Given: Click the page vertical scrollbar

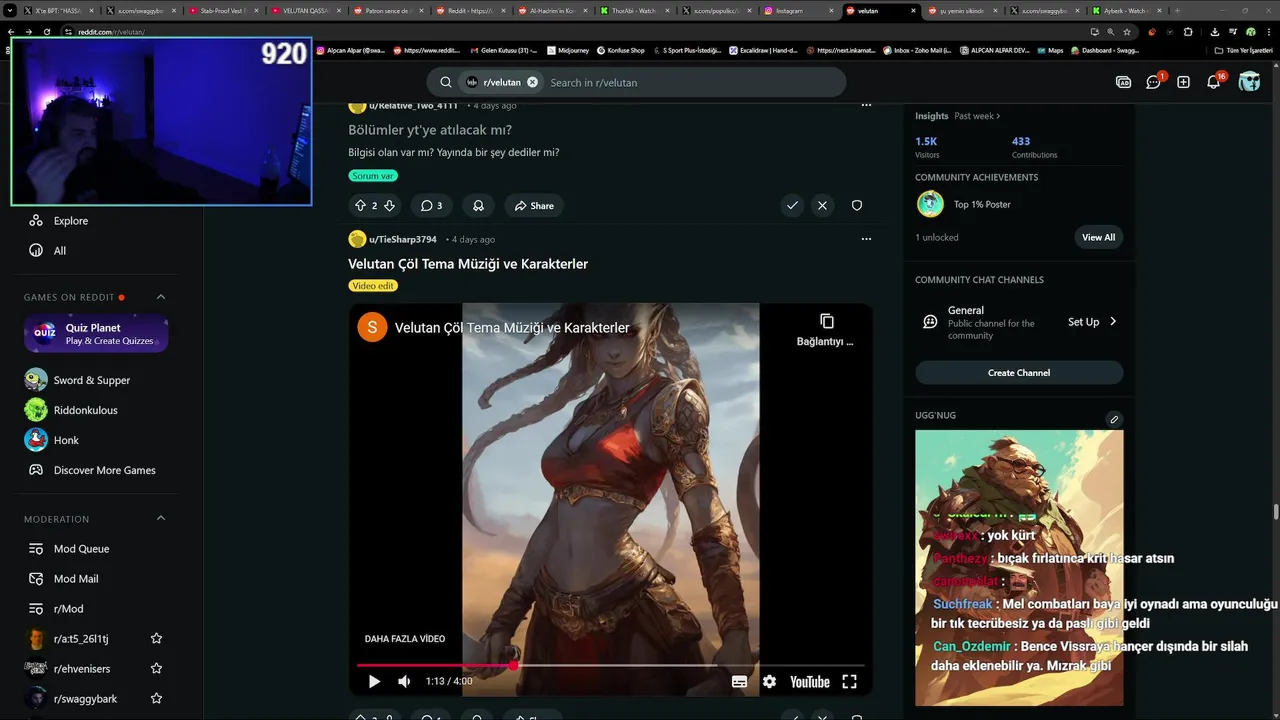Looking at the screenshot, I should click(x=1275, y=512).
